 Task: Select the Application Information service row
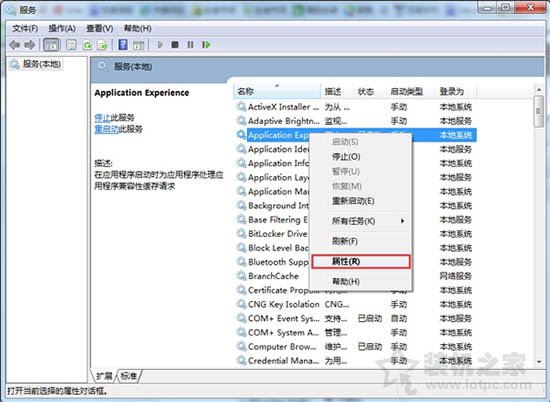pos(356,163)
